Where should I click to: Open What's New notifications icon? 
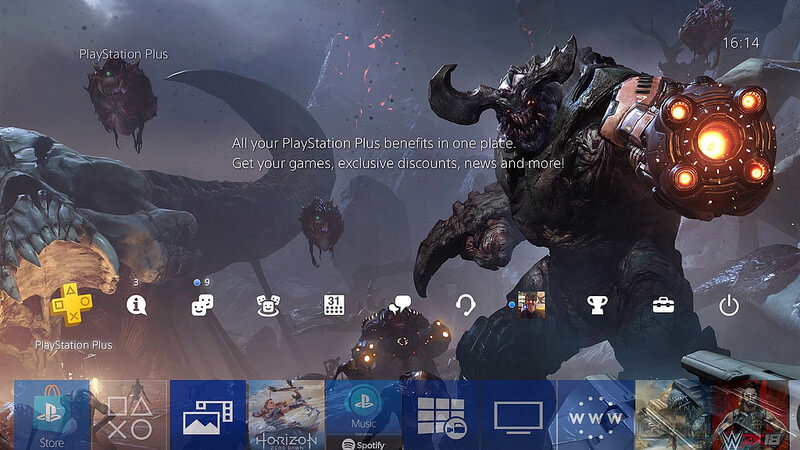137,305
